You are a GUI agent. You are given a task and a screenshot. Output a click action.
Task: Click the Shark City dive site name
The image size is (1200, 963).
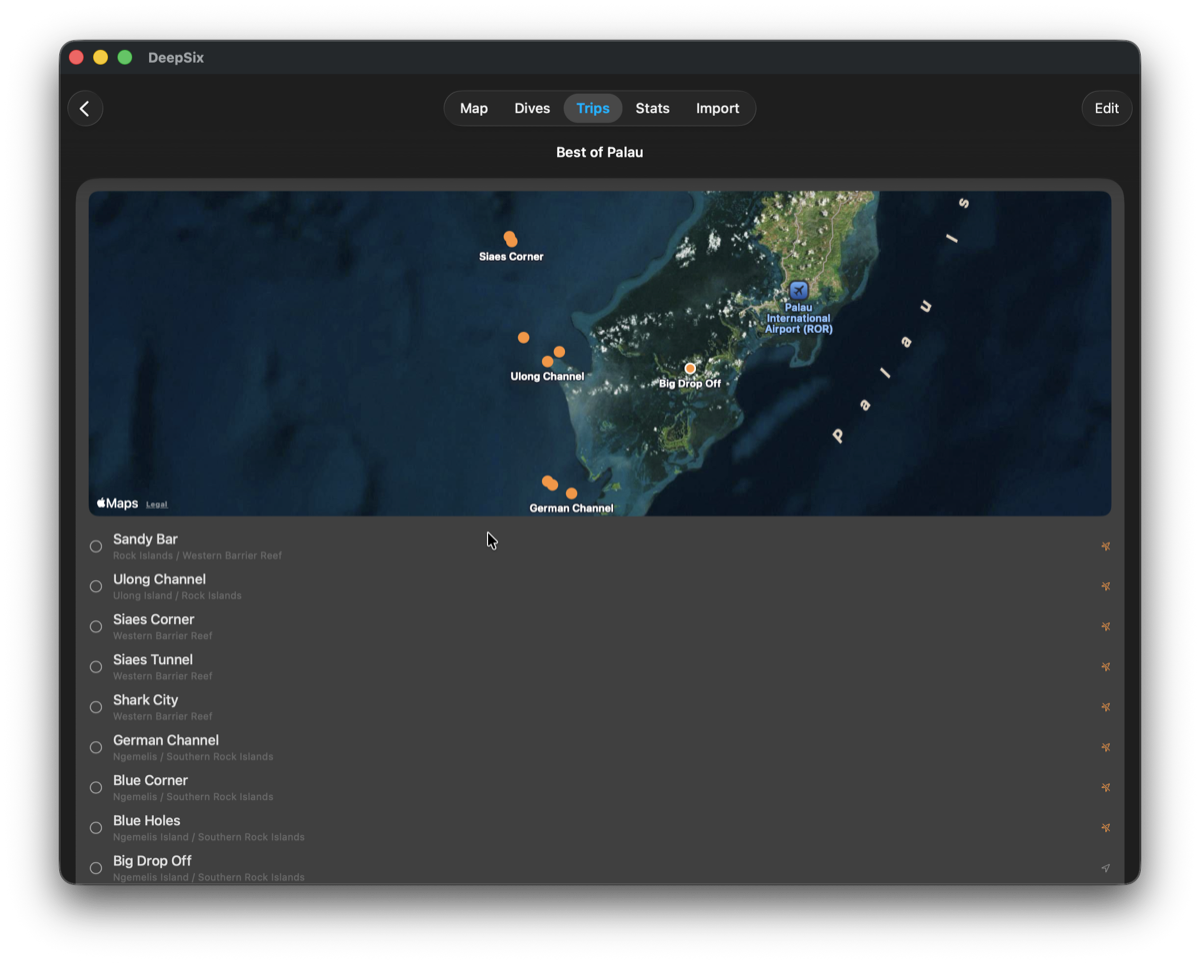[145, 700]
